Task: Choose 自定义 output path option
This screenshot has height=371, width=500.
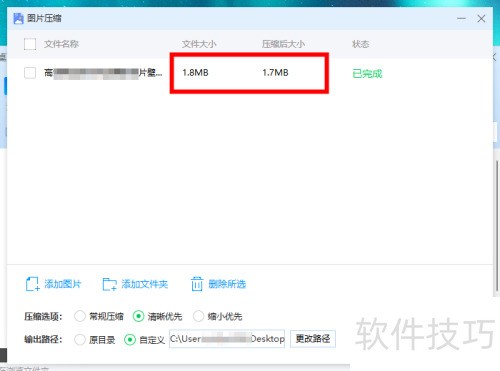Action: (130, 340)
